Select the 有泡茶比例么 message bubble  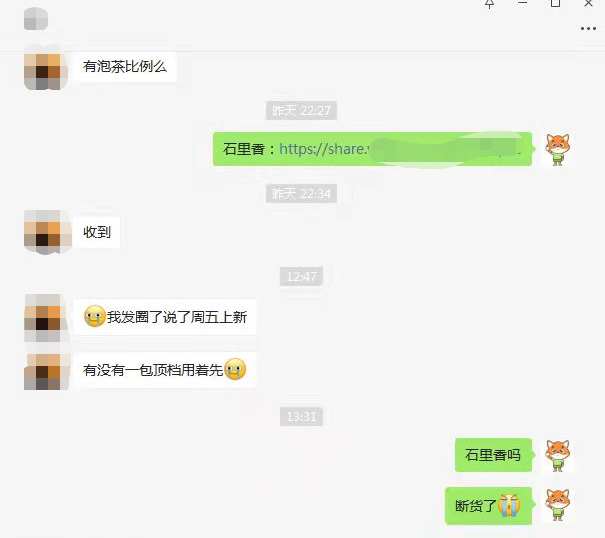pos(125,67)
